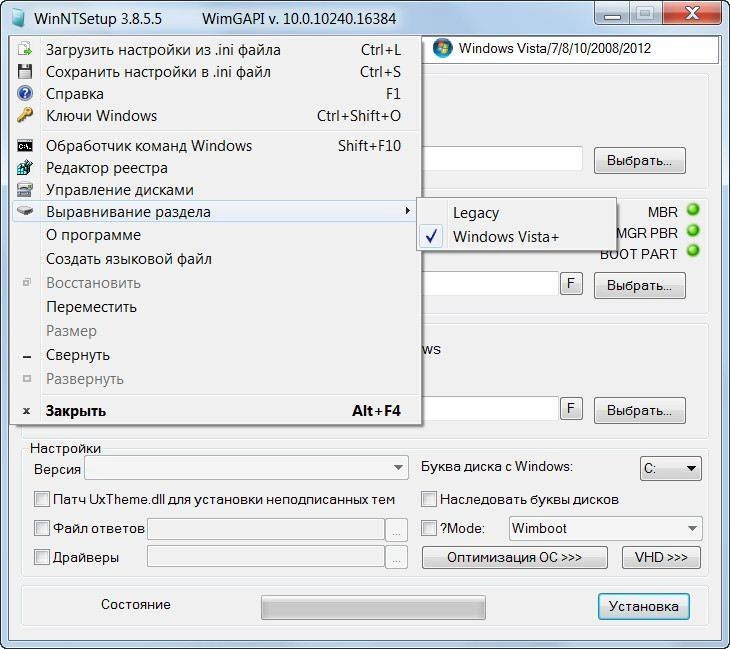The width and height of the screenshot is (730, 649).
Task: Click the Состояние progress bar
Action: coord(373,607)
